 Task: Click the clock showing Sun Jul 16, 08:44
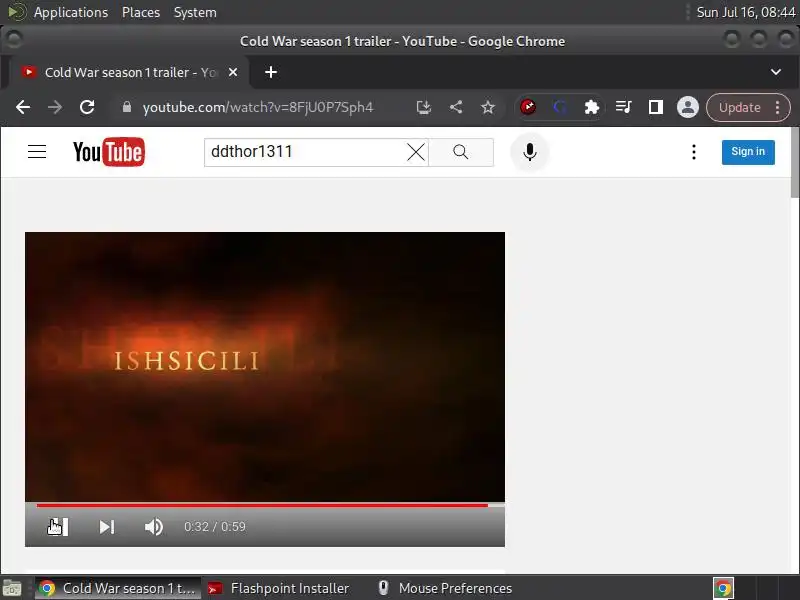[745, 12]
